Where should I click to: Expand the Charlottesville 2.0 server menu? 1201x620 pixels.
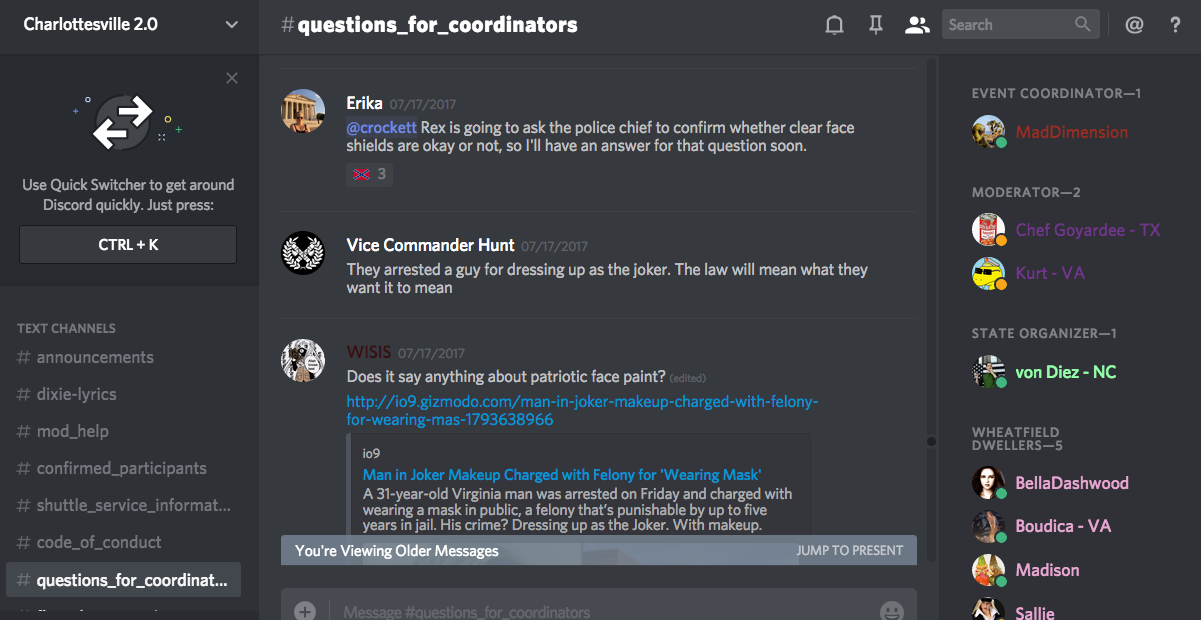231,24
